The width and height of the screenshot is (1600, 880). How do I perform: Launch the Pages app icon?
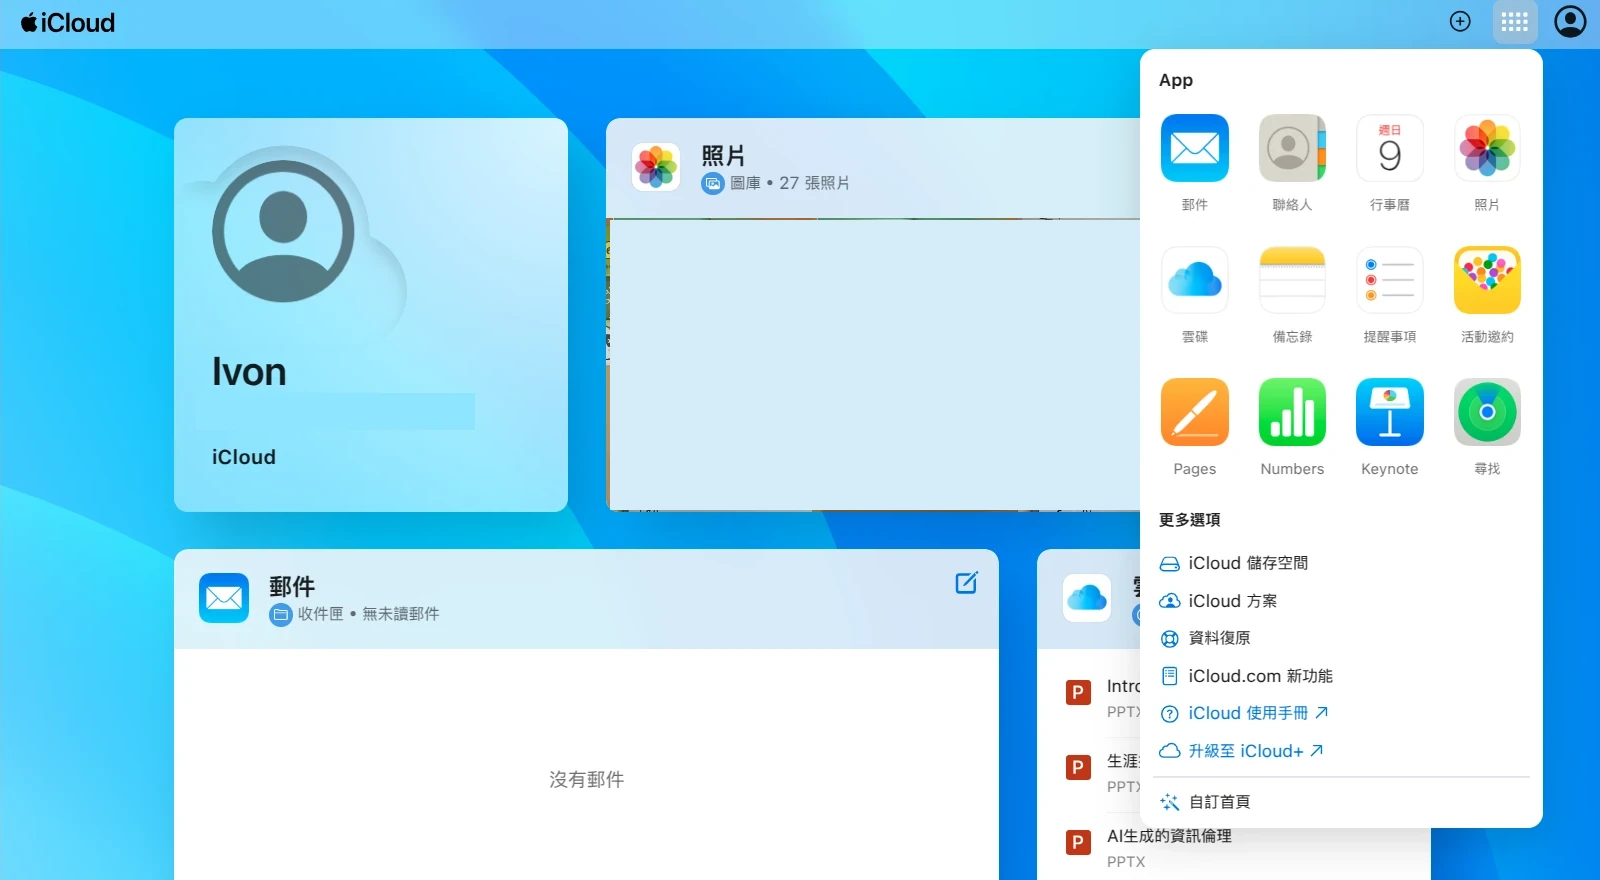click(1194, 412)
